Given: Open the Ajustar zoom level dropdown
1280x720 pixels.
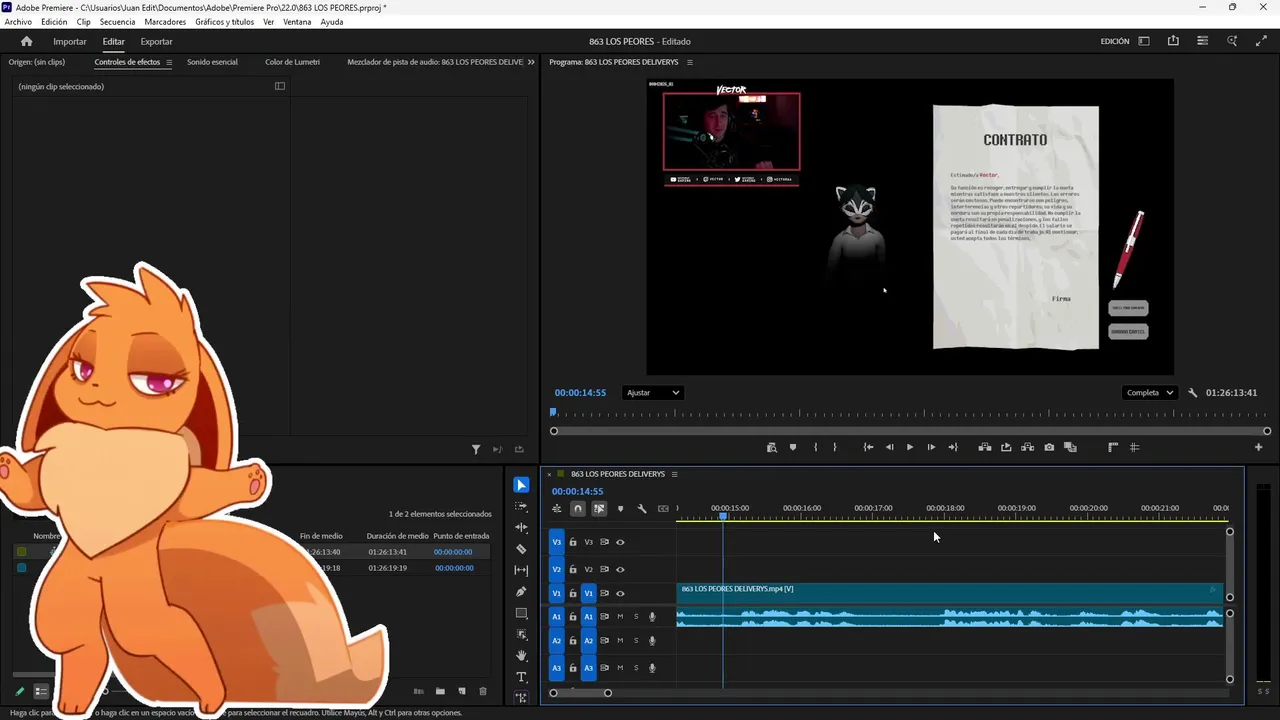Looking at the screenshot, I should coord(652,393).
